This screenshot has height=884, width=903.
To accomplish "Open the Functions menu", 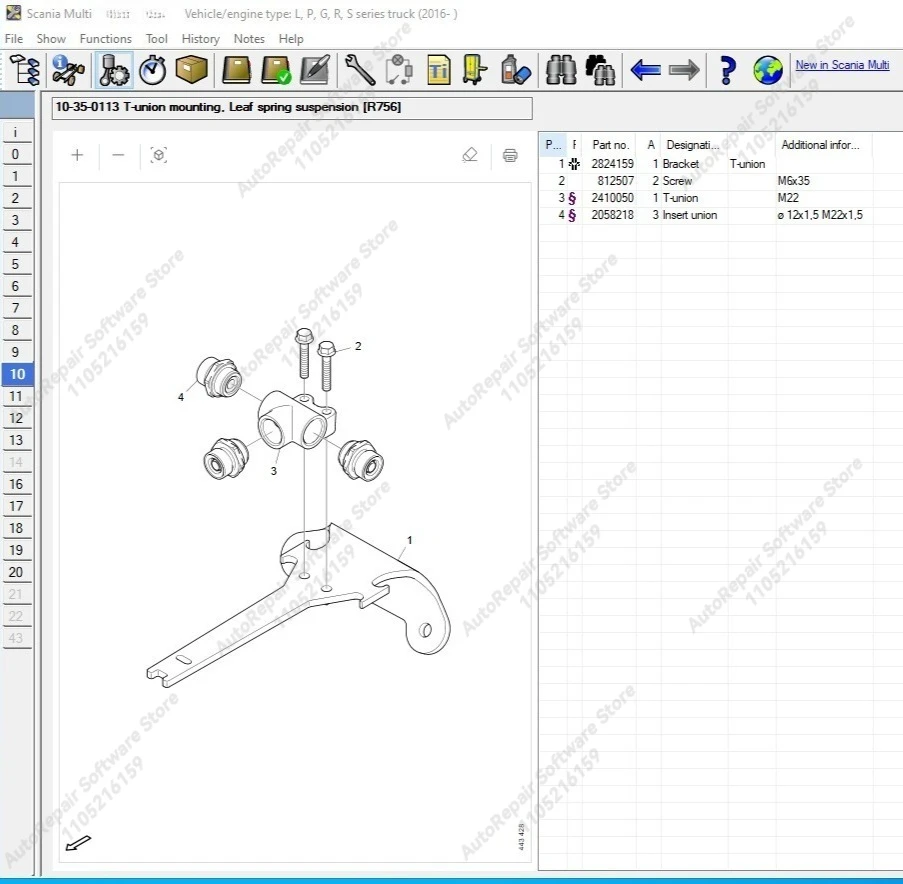I will click(105, 38).
